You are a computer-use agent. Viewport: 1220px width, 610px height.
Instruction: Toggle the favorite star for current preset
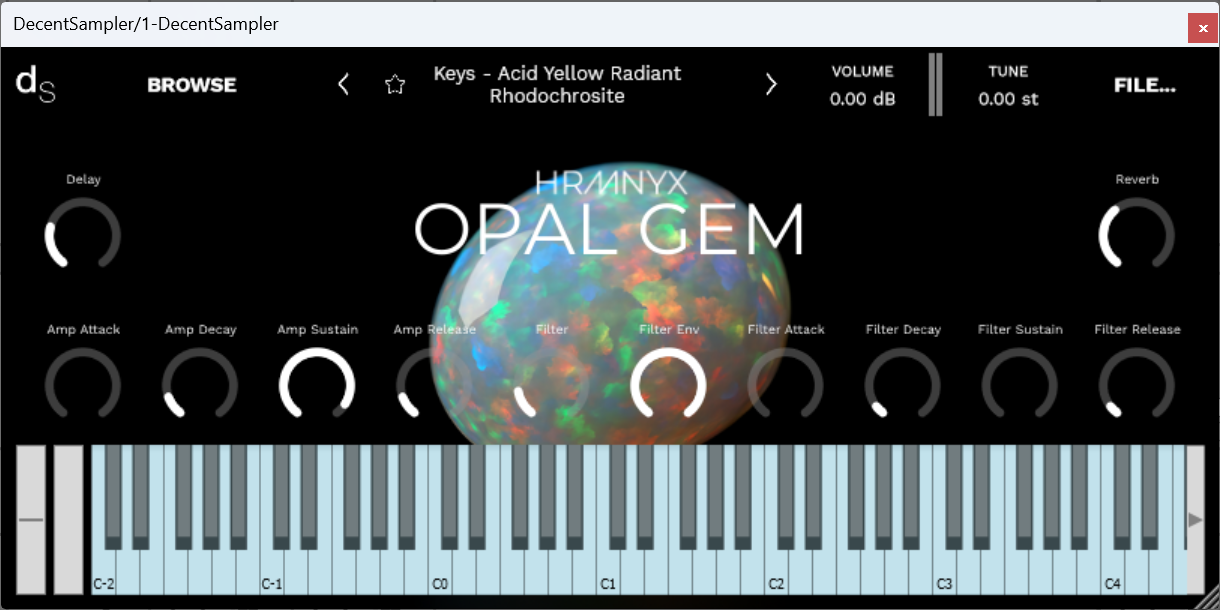pyautogui.click(x=395, y=84)
